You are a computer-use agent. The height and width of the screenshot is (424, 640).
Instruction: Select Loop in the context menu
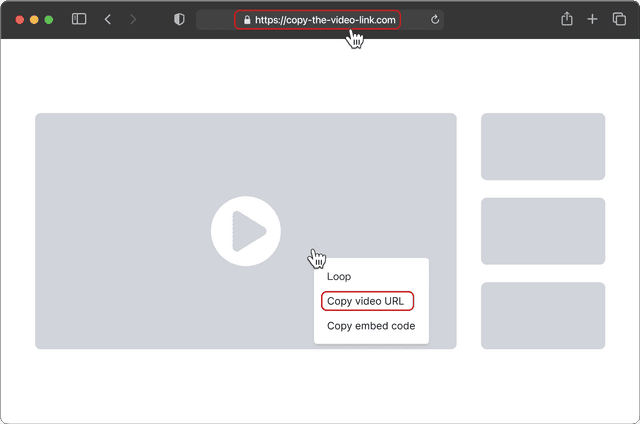coord(339,276)
